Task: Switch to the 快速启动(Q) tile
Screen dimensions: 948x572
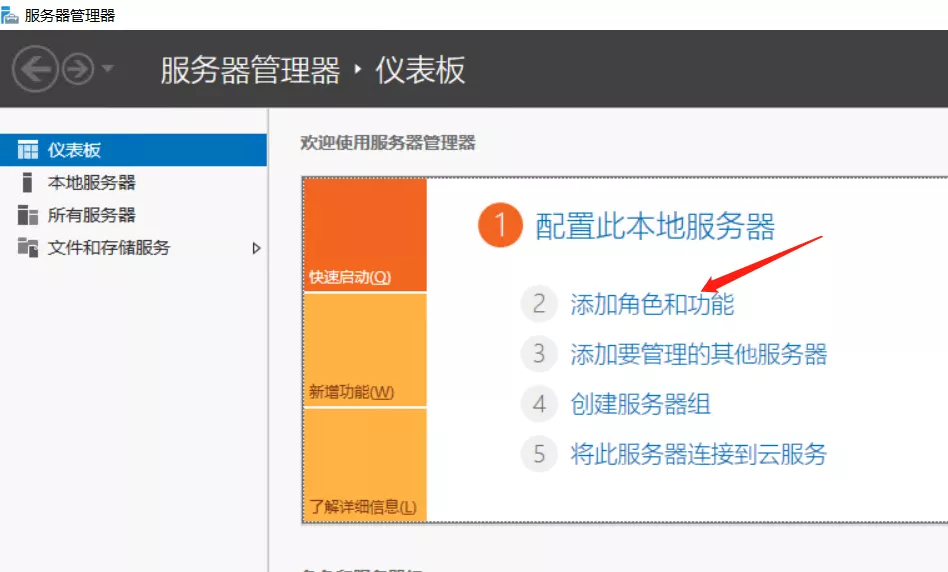Action: tap(364, 235)
